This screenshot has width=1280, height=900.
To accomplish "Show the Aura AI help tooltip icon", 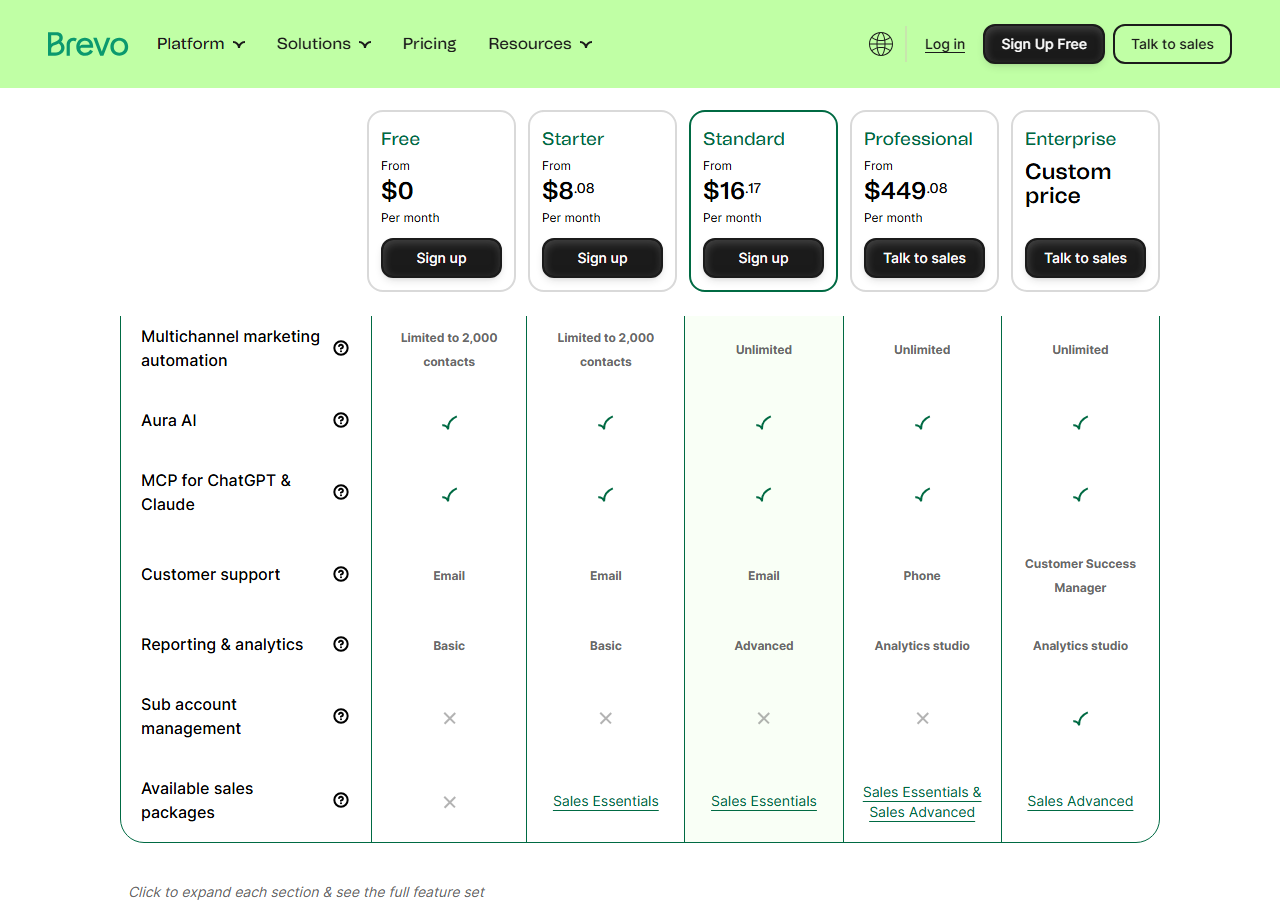I will tap(341, 420).
